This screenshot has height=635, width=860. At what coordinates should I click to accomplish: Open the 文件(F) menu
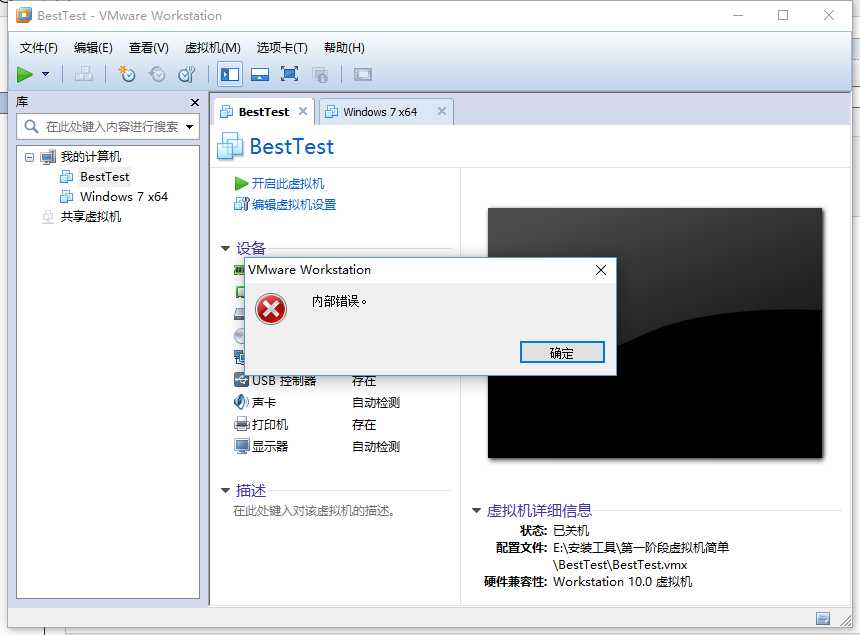tap(38, 48)
